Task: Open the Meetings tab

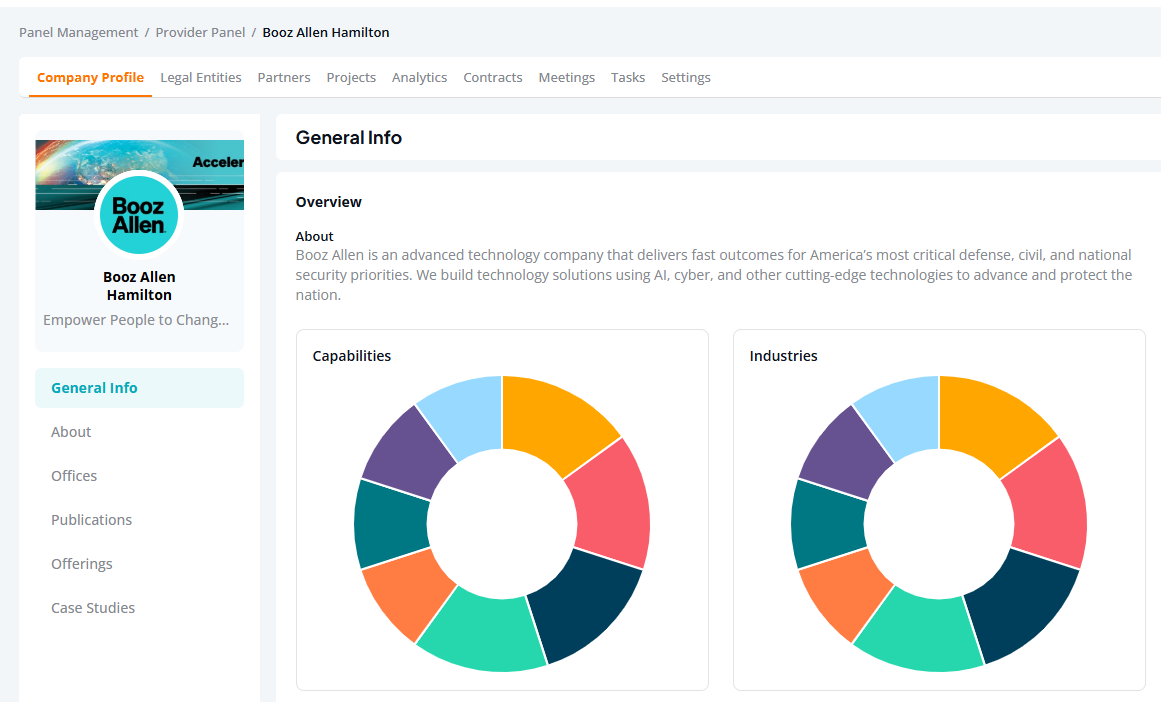Action: point(566,78)
